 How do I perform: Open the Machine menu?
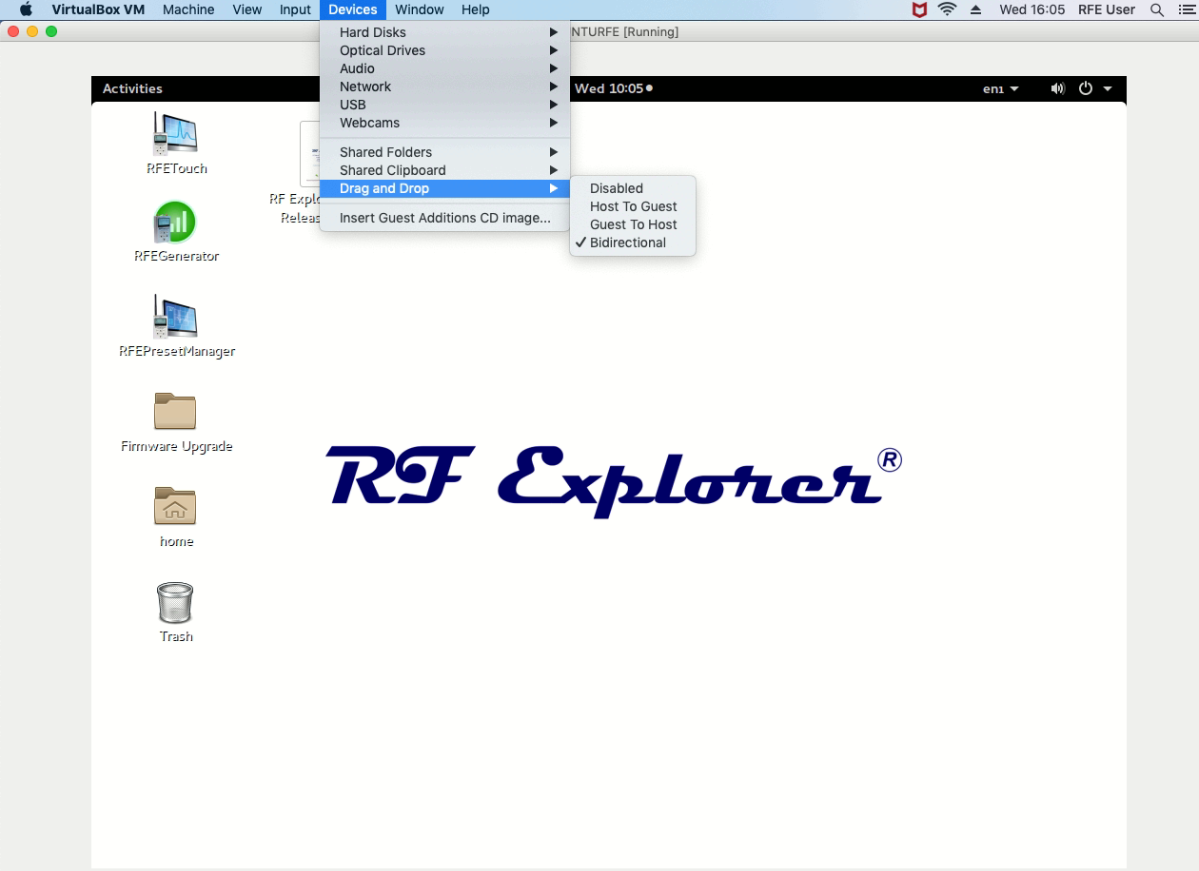tap(188, 10)
